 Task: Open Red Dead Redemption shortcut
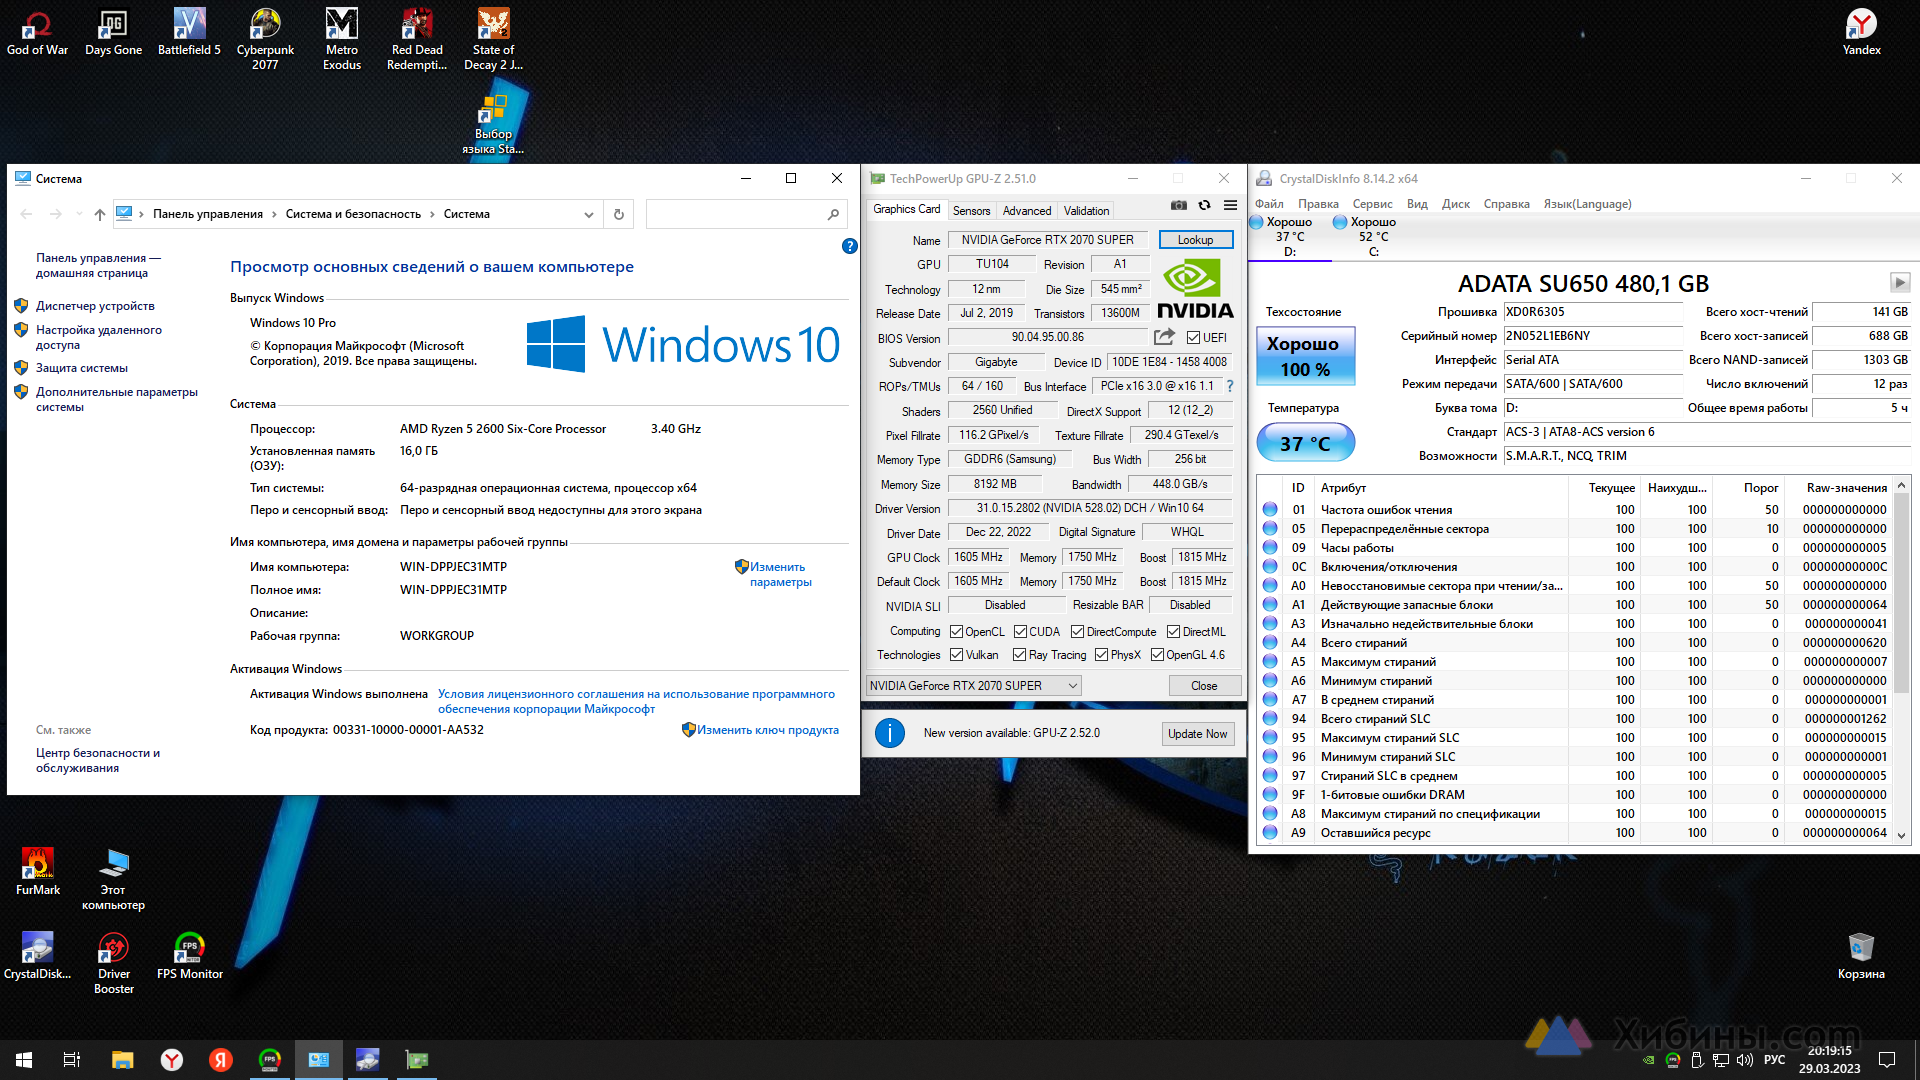click(x=417, y=39)
